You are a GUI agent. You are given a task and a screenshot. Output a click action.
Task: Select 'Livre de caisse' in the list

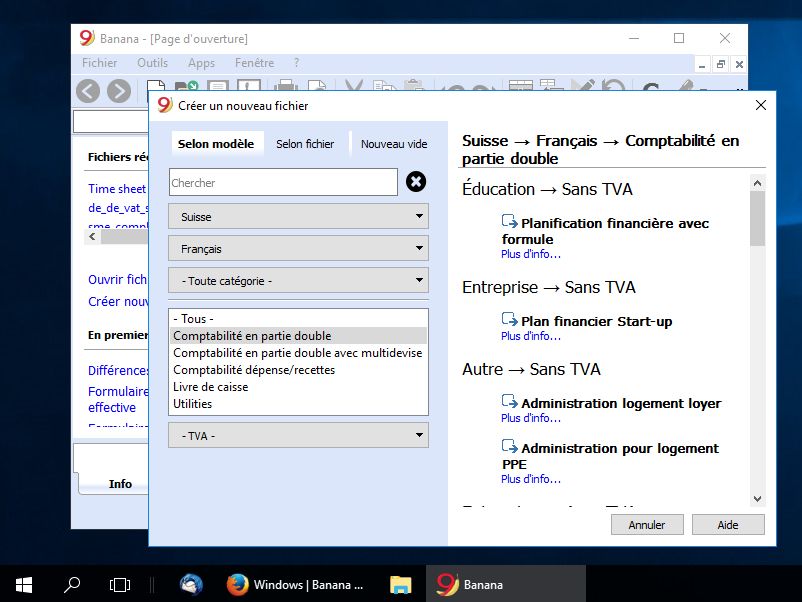[298, 387]
